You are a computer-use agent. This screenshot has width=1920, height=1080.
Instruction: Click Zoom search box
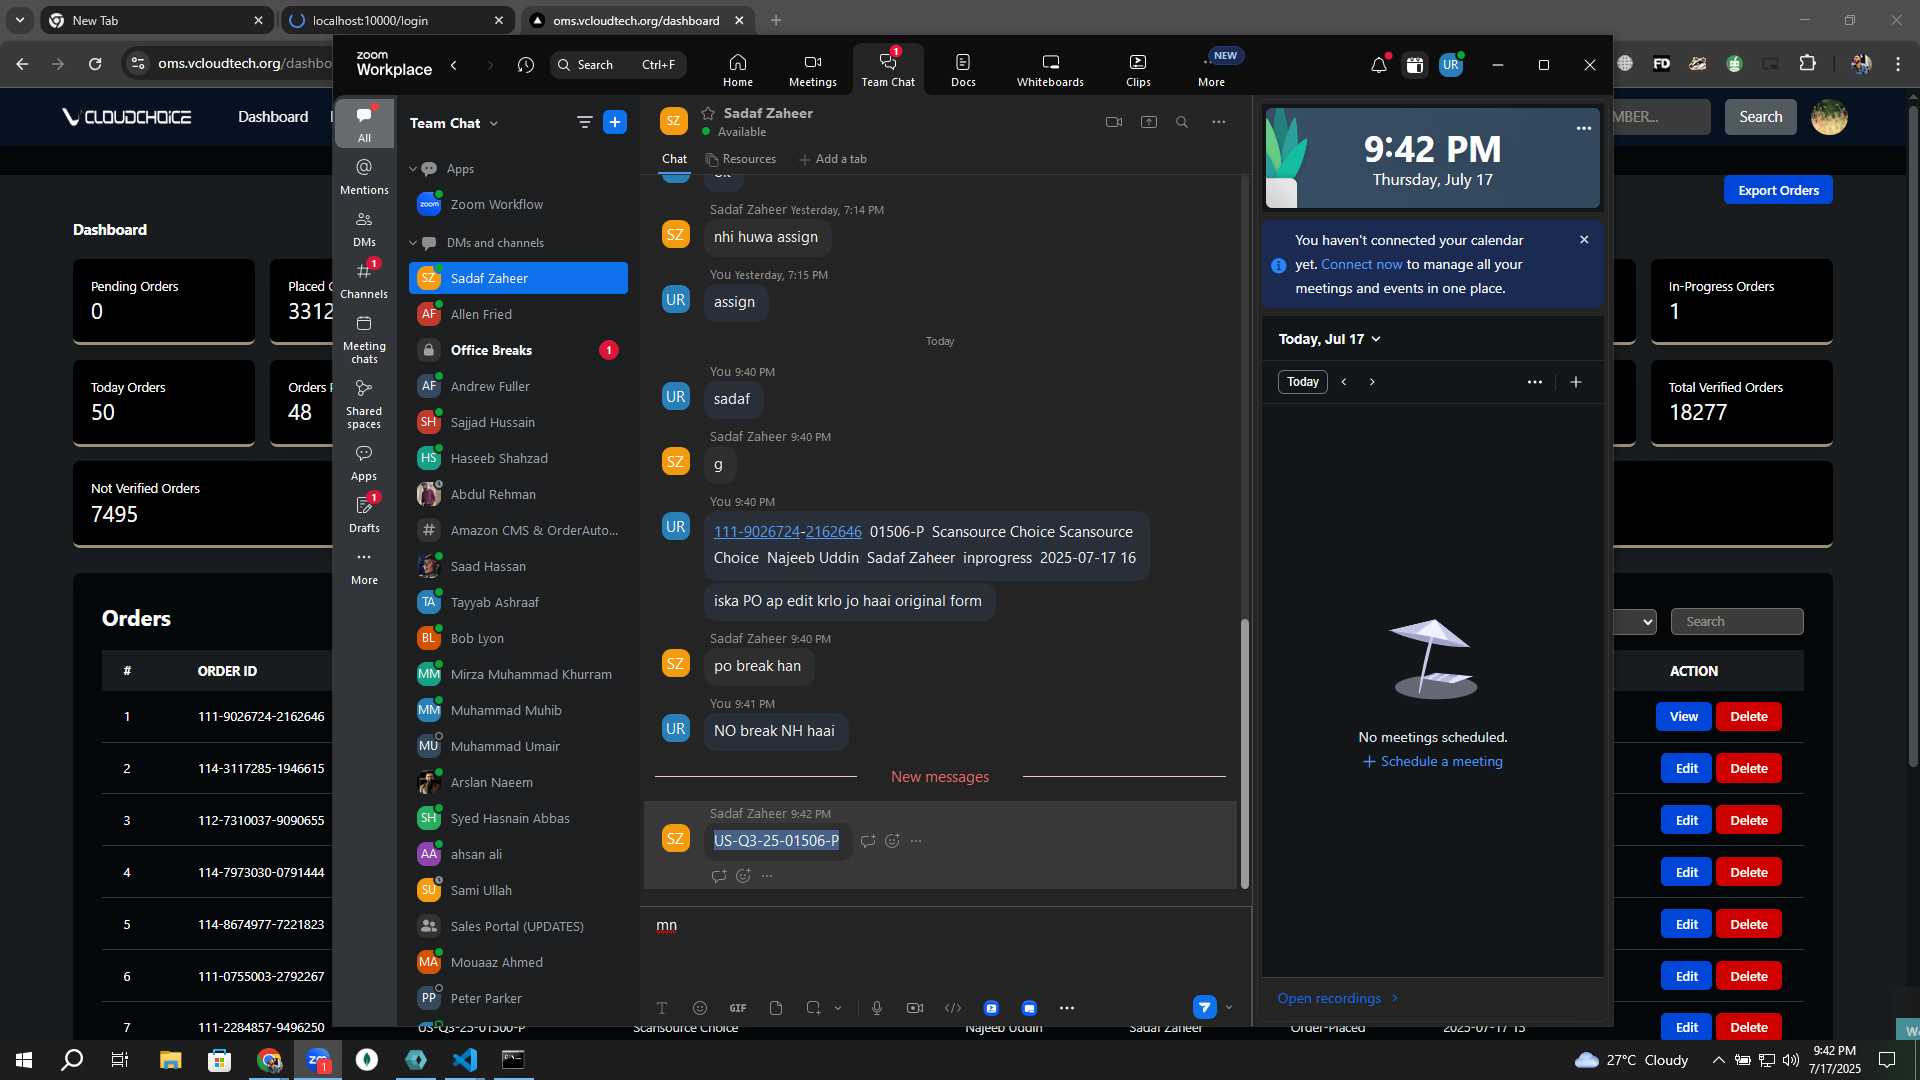tap(618, 65)
